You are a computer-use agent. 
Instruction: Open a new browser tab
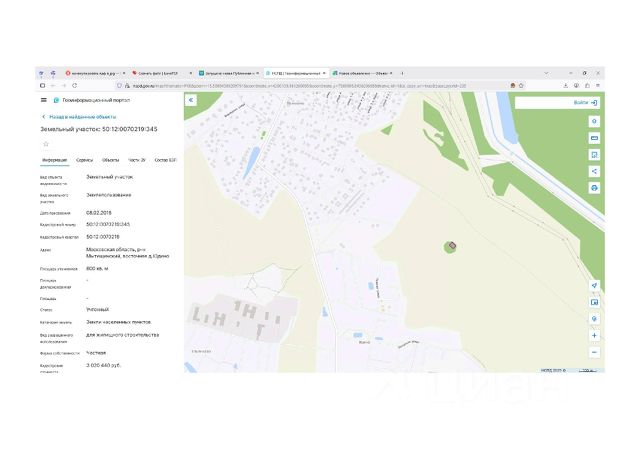[x=402, y=73]
